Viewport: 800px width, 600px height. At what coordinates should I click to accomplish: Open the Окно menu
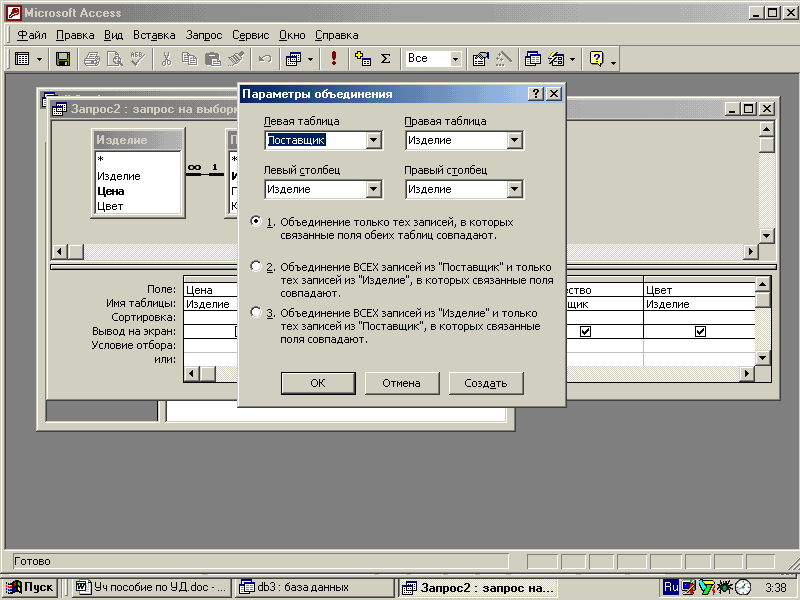(292, 35)
